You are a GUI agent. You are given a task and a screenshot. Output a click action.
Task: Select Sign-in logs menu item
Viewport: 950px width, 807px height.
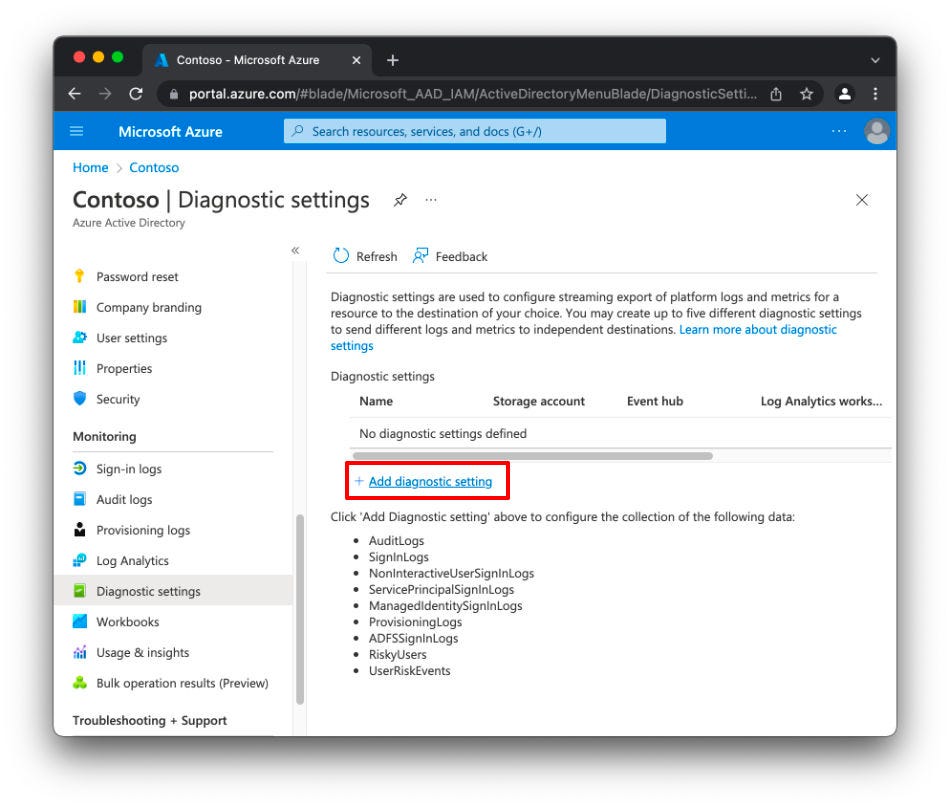click(128, 469)
